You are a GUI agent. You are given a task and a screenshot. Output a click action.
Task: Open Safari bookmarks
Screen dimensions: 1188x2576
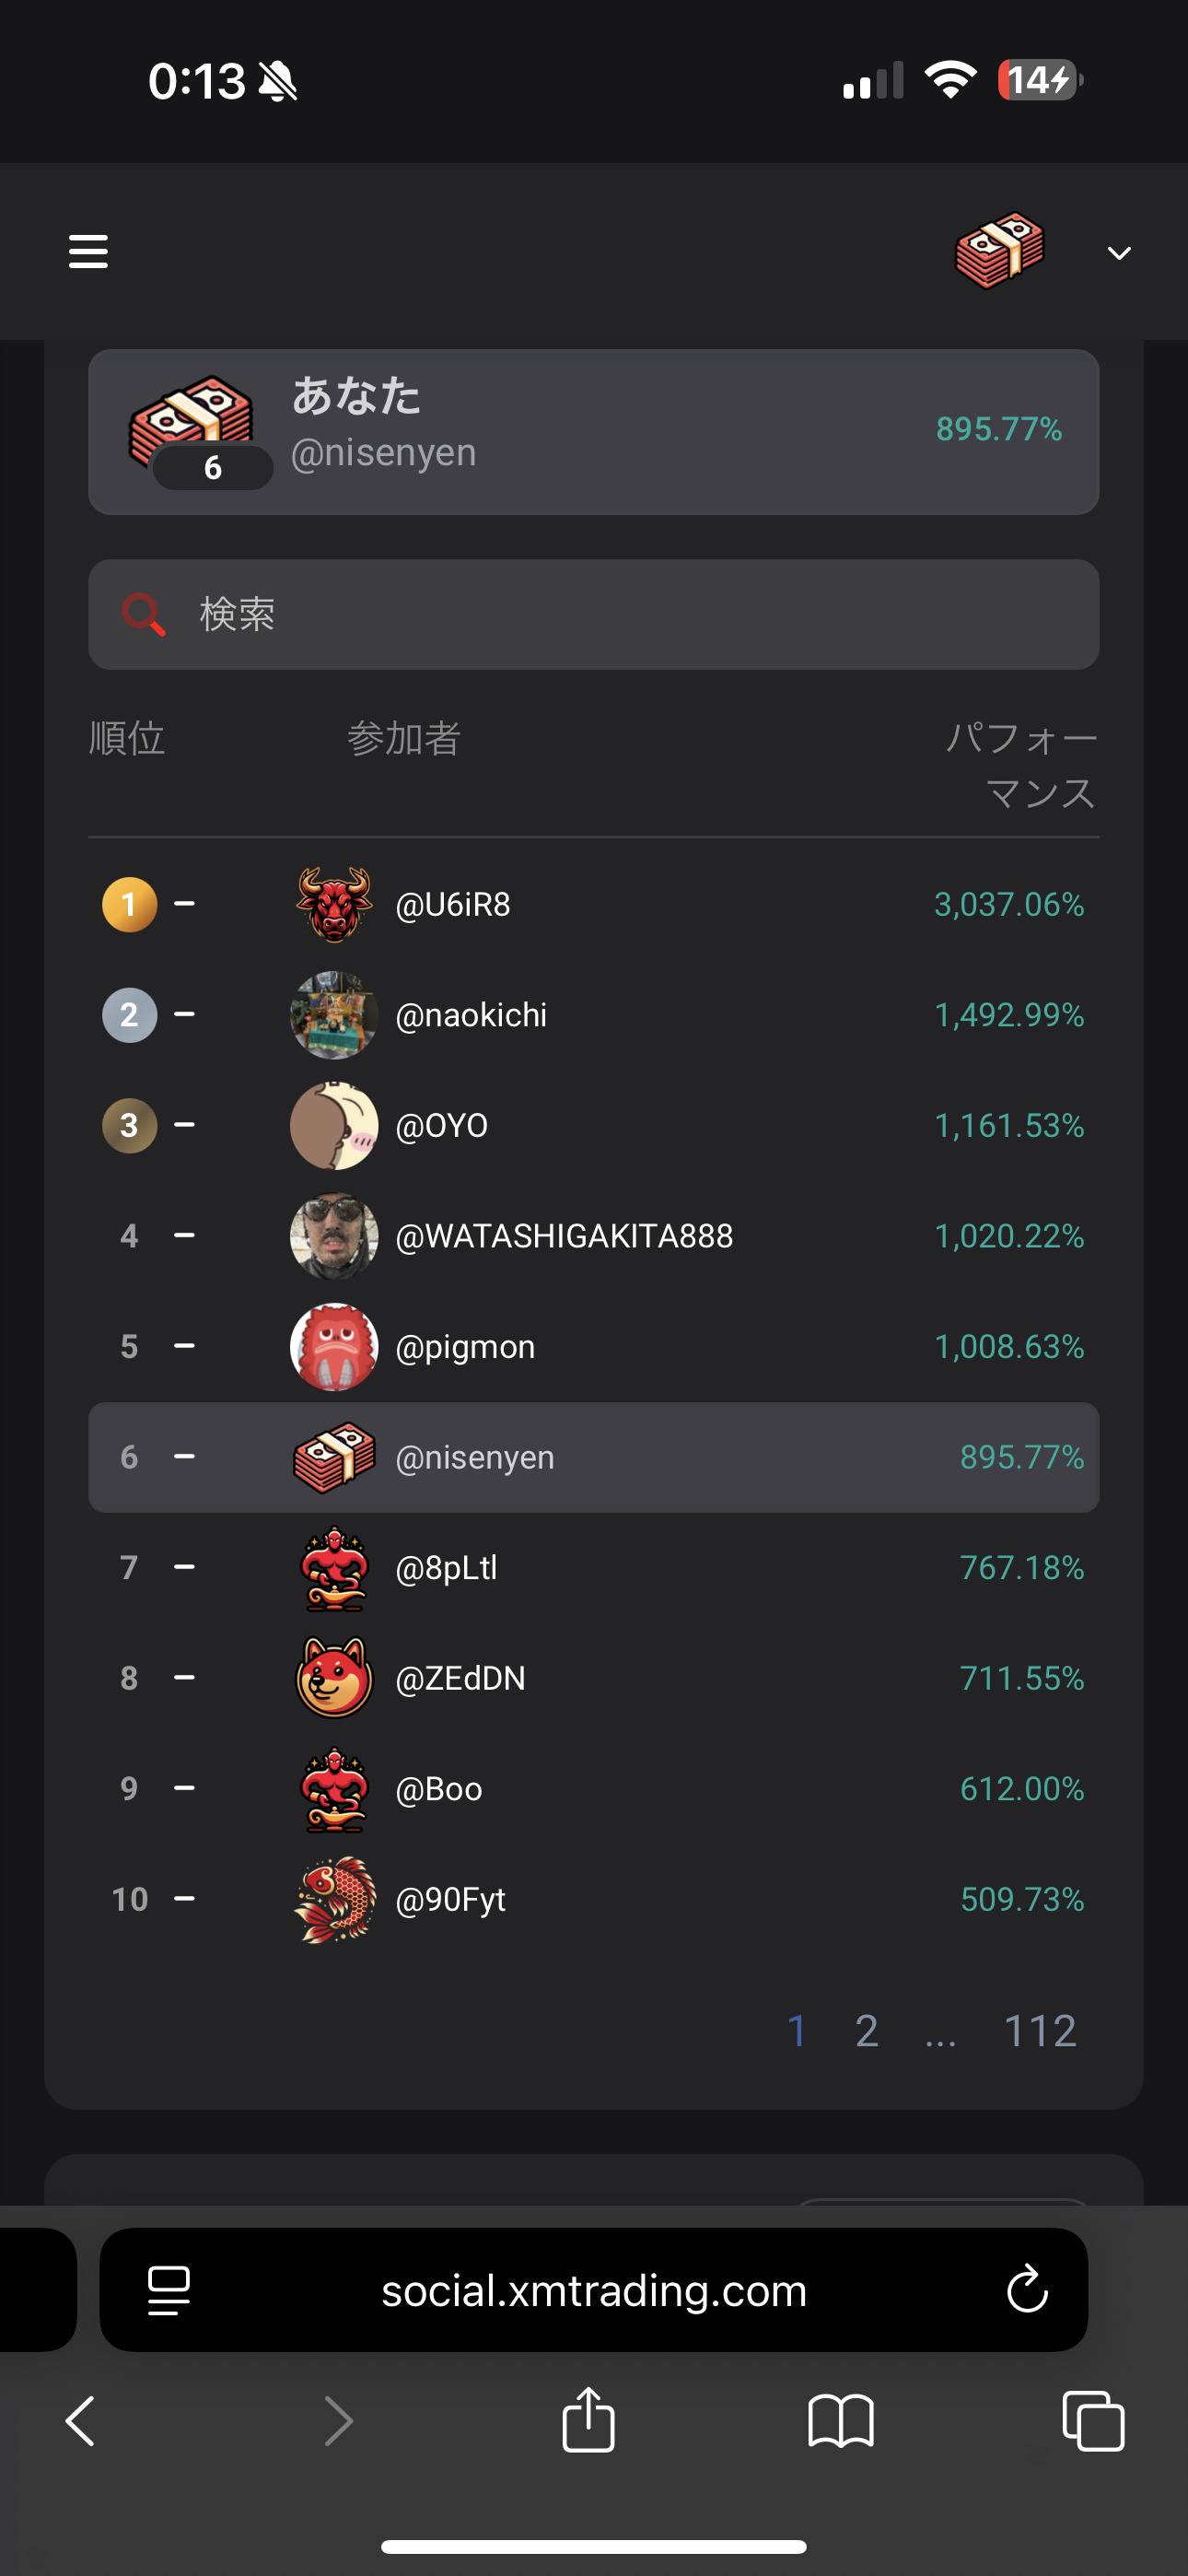tap(840, 2421)
